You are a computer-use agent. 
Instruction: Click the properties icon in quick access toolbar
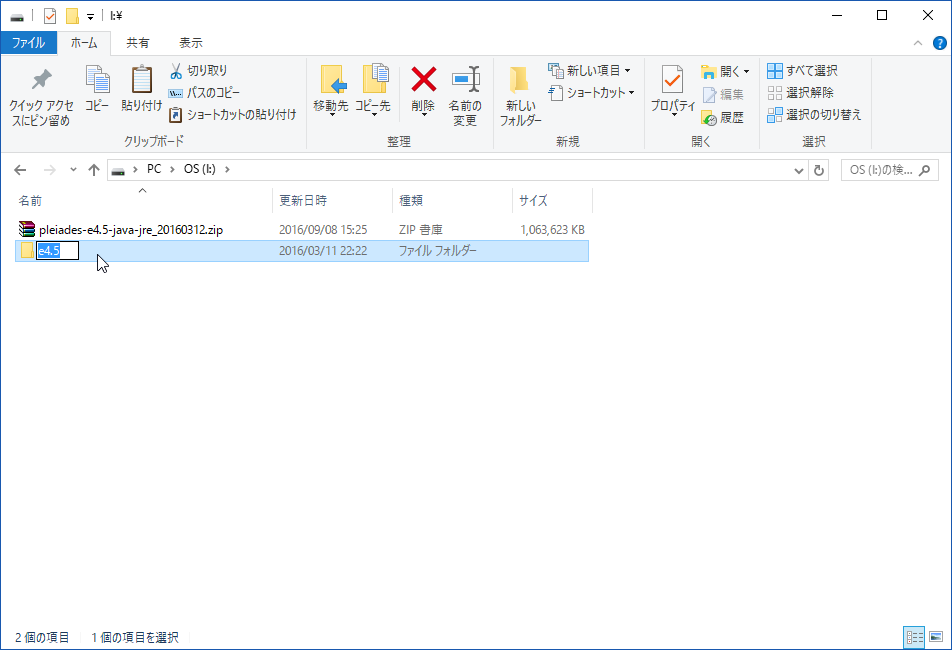50,16
